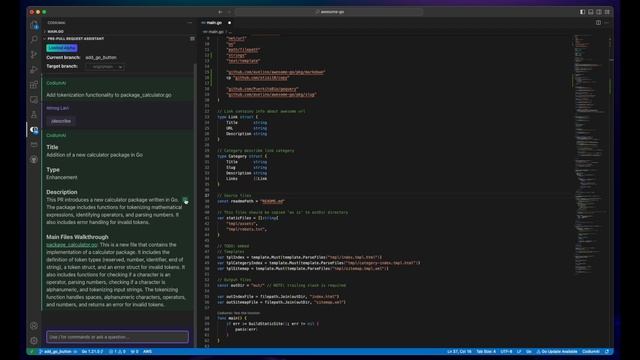
Task: Split the editor right
Action: 598,23
